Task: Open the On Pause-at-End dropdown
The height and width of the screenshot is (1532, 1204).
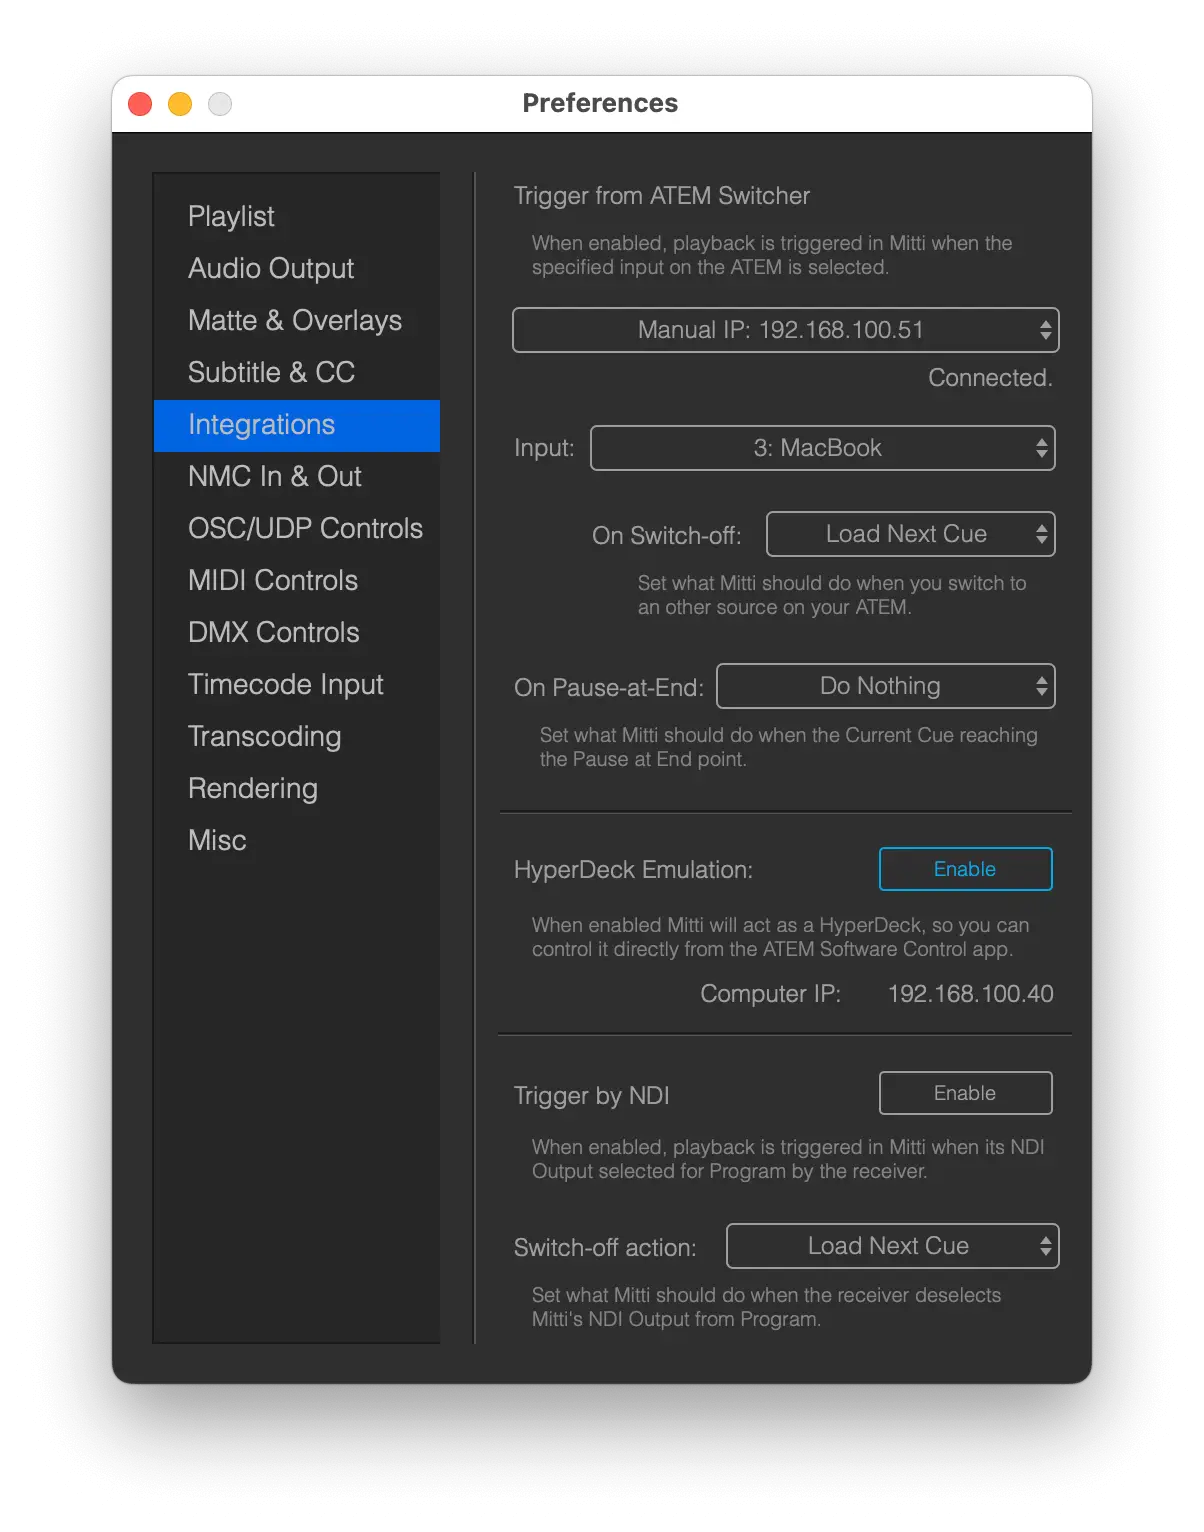Action: (x=885, y=686)
